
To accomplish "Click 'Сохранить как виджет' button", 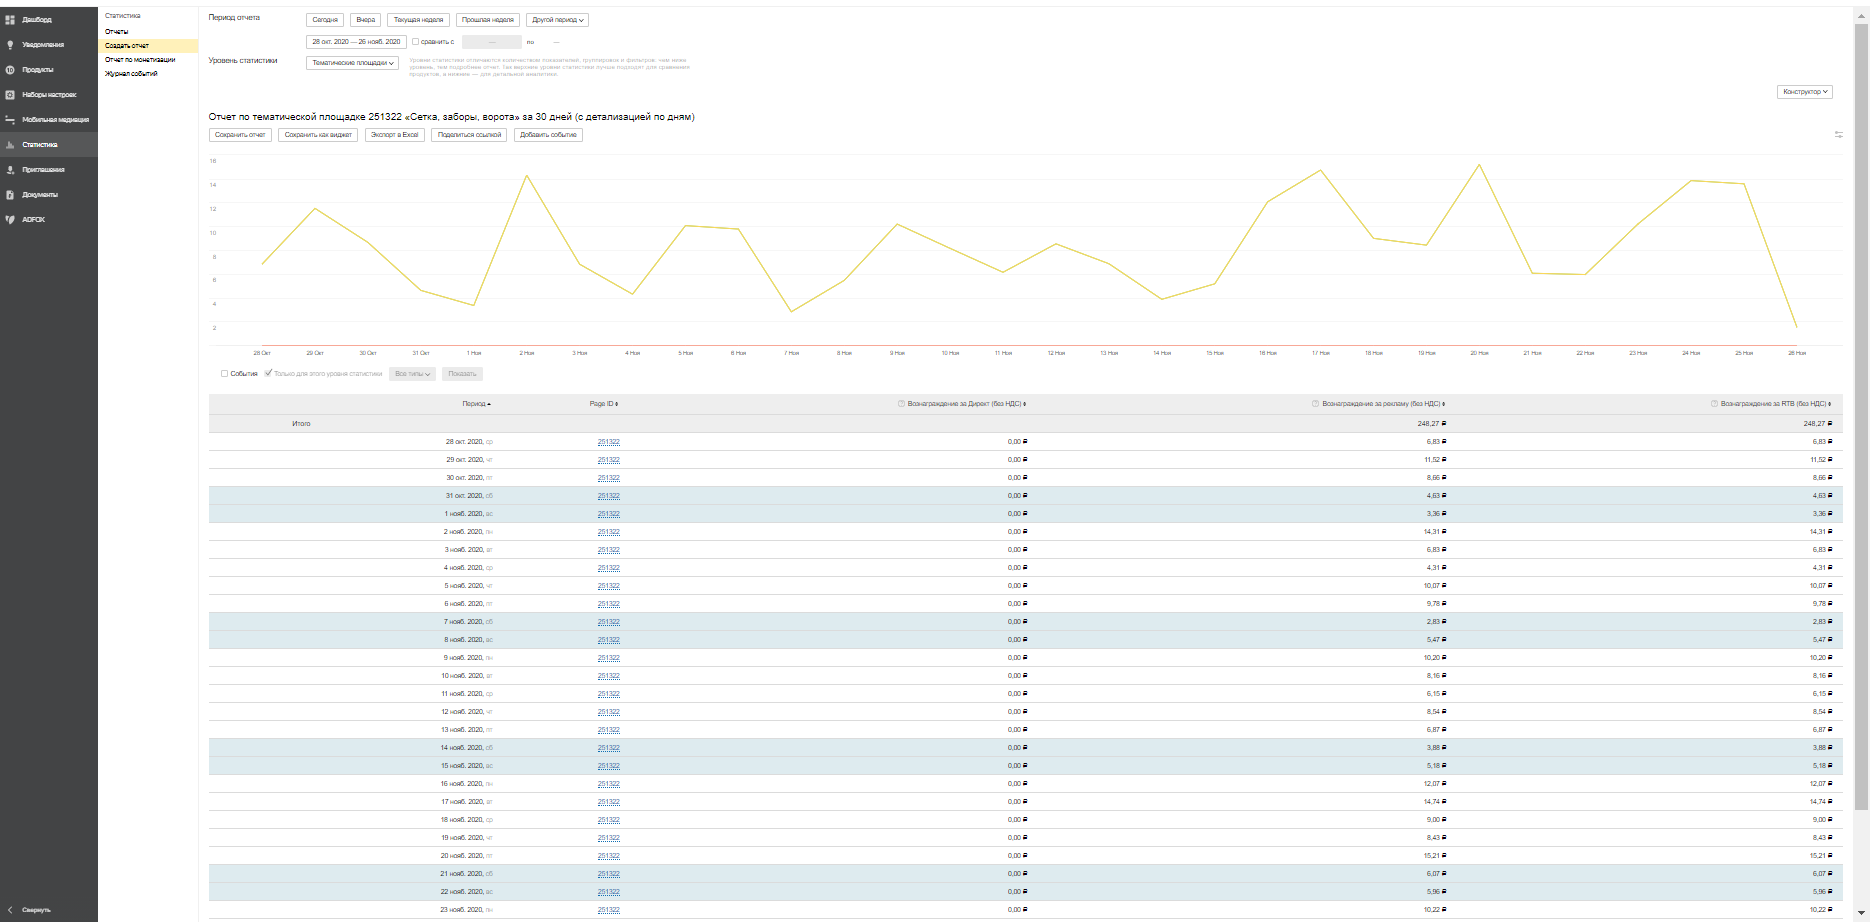I will click(318, 135).
